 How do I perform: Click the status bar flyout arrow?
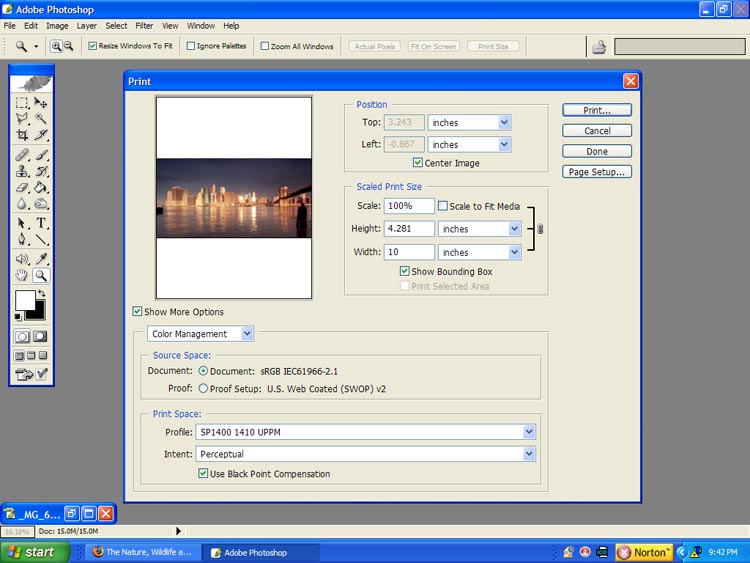[x=178, y=531]
